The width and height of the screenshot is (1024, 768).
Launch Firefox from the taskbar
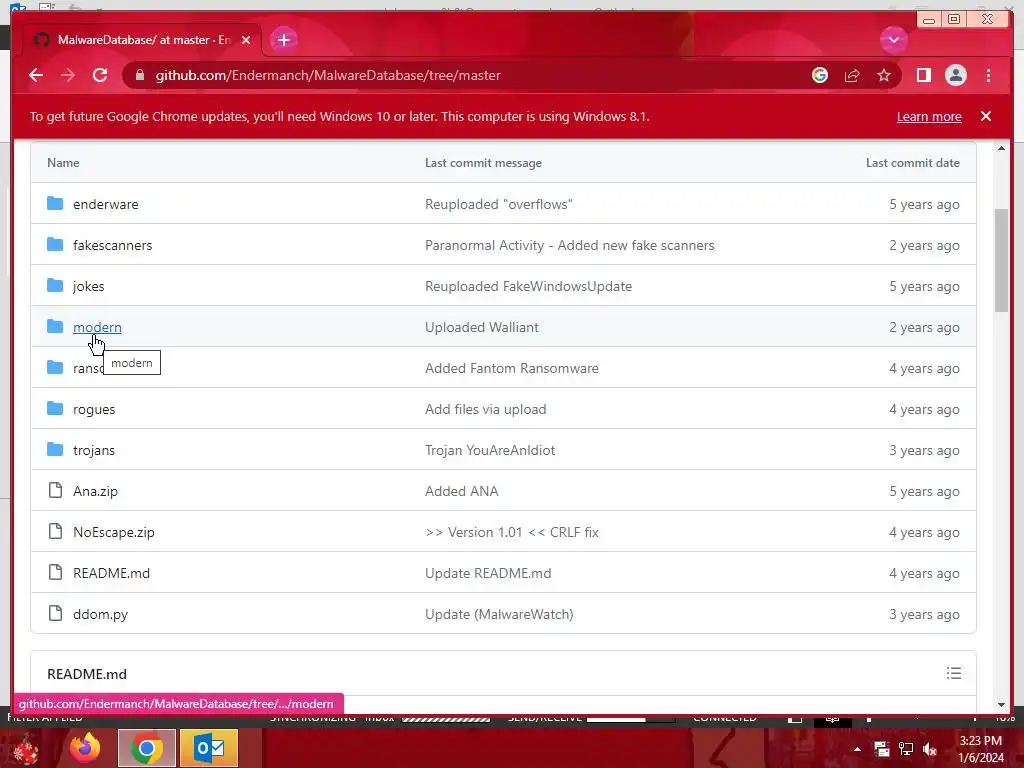[x=85, y=748]
